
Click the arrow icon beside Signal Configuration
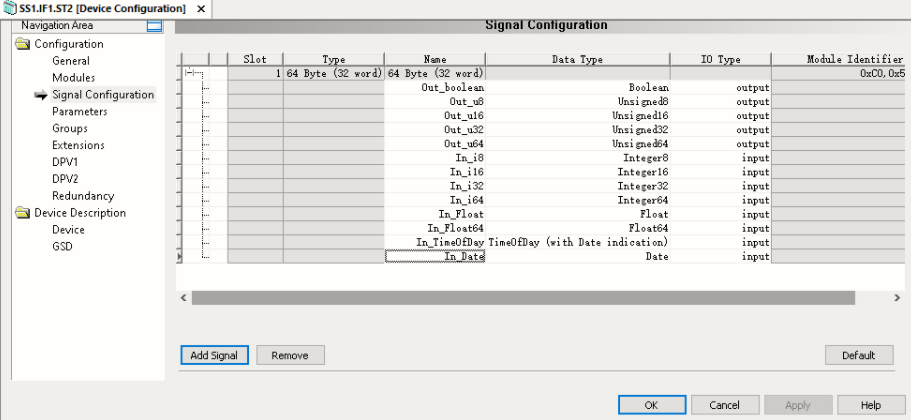(41, 95)
